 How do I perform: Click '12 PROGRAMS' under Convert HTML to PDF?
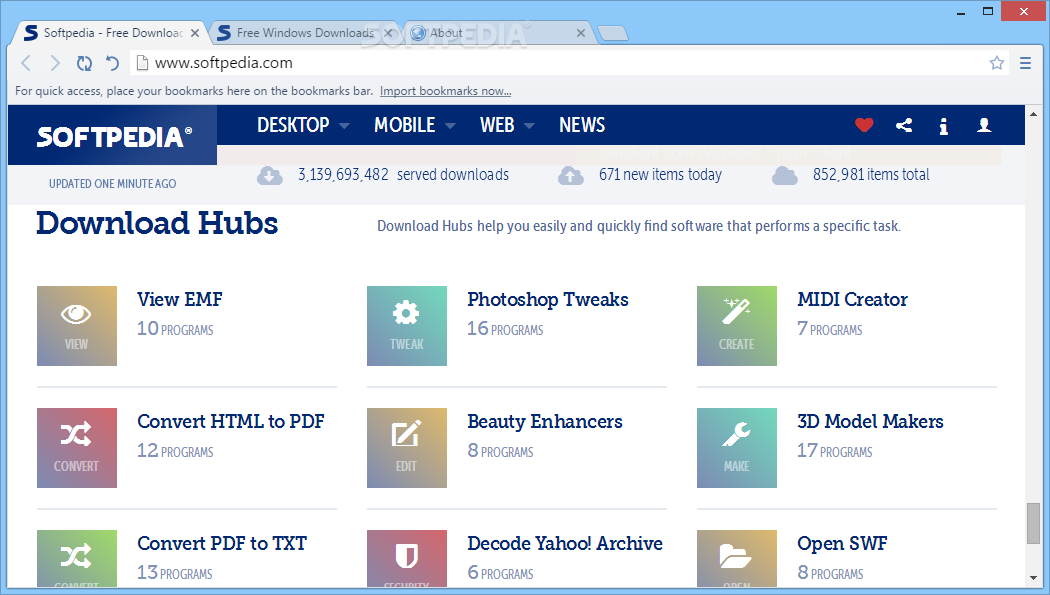pos(175,450)
